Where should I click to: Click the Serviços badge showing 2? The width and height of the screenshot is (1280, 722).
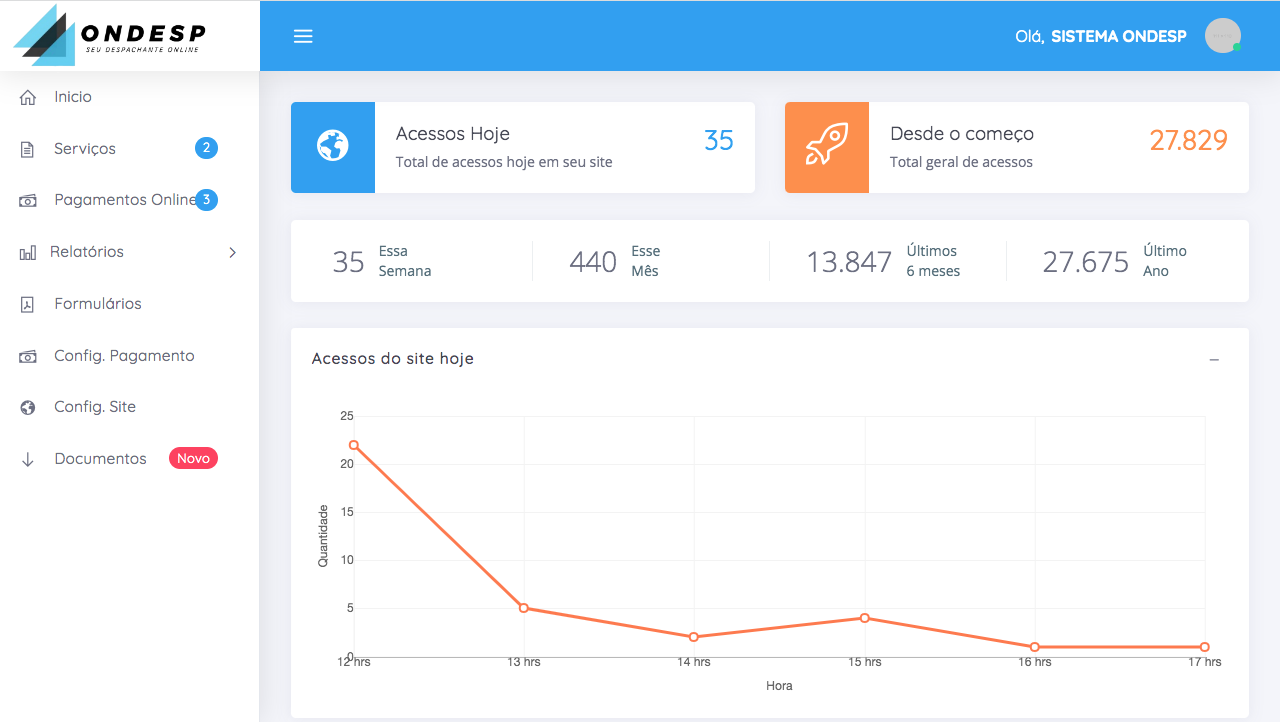click(206, 148)
